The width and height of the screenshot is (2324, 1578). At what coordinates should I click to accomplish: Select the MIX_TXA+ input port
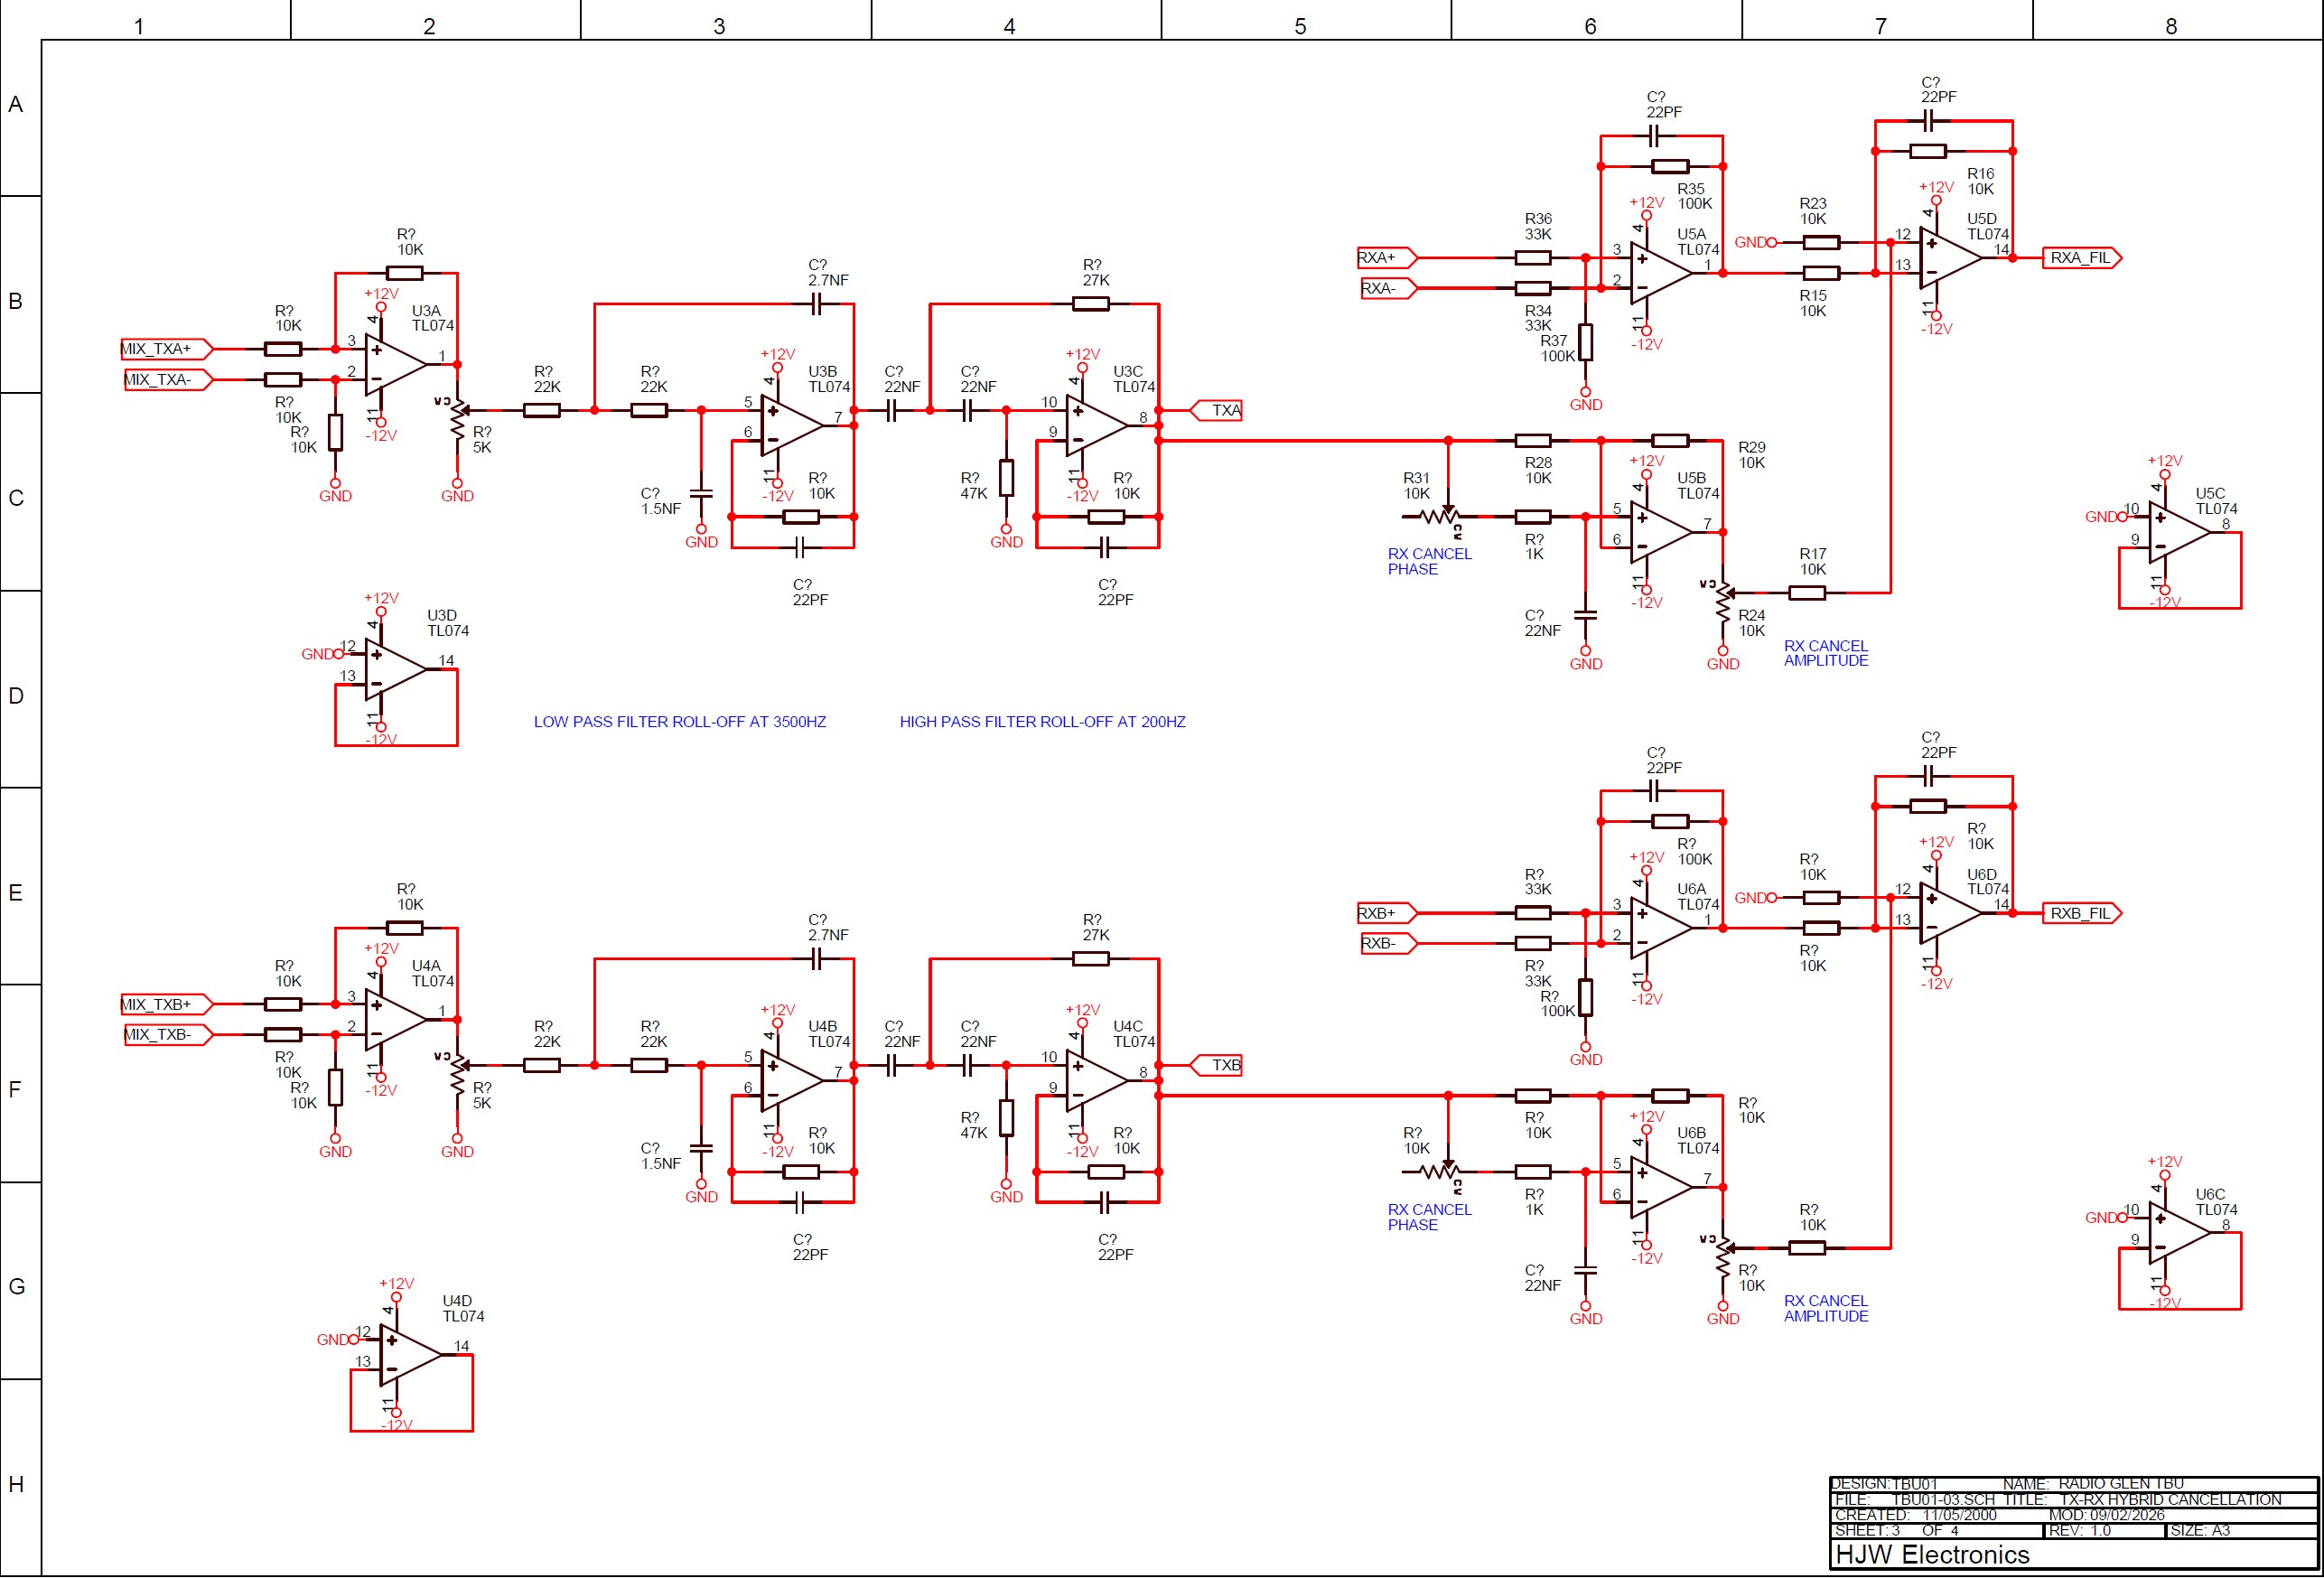click(166, 349)
